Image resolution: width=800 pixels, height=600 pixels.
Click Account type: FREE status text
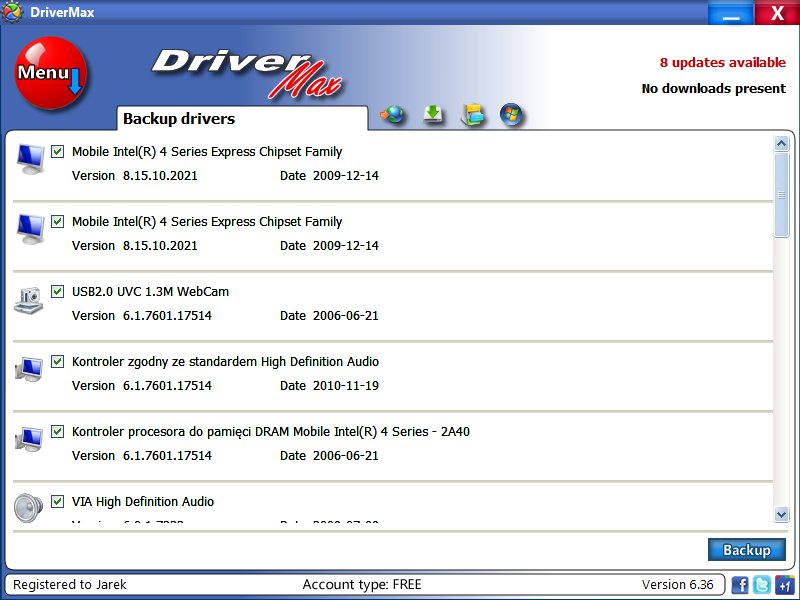point(362,584)
